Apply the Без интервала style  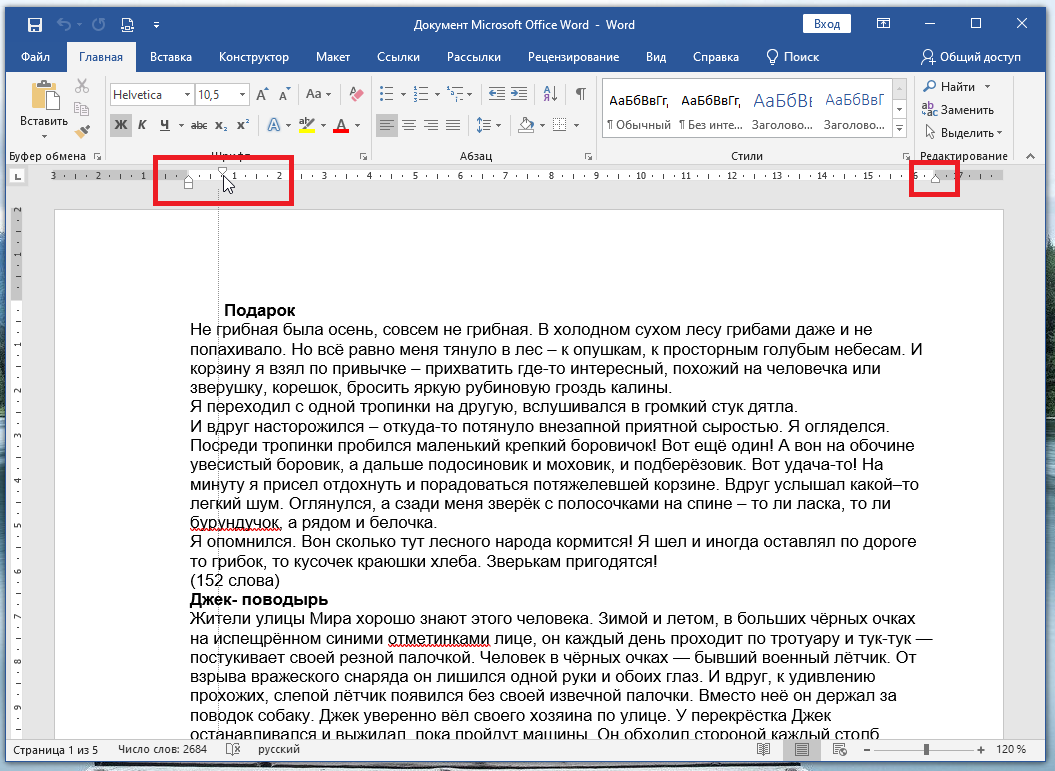[x=711, y=110]
